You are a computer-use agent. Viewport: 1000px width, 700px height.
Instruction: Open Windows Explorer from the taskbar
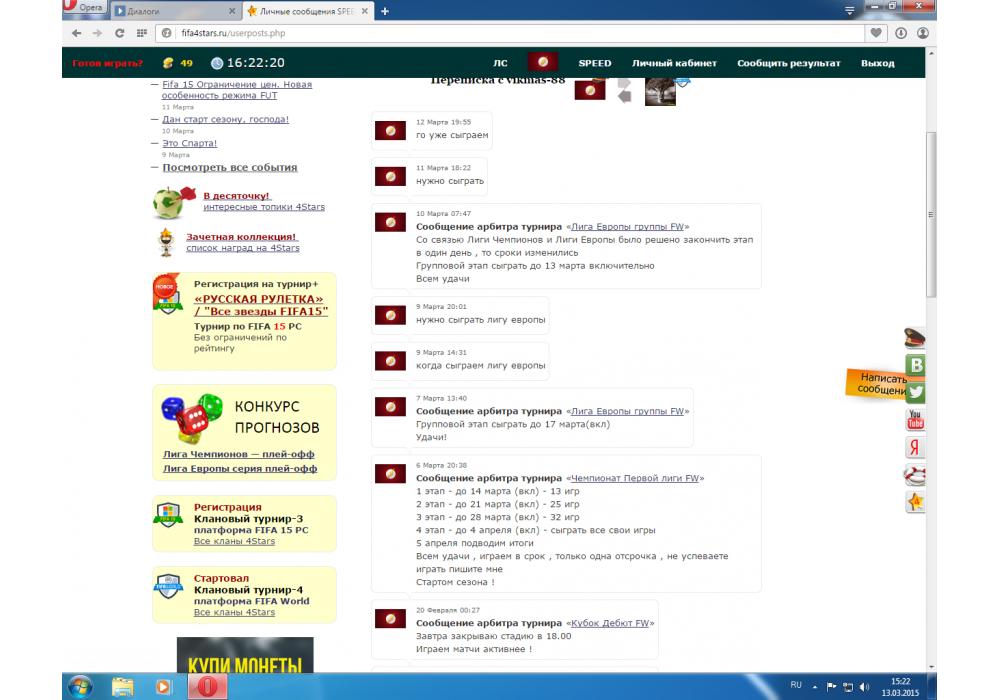[x=123, y=686]
